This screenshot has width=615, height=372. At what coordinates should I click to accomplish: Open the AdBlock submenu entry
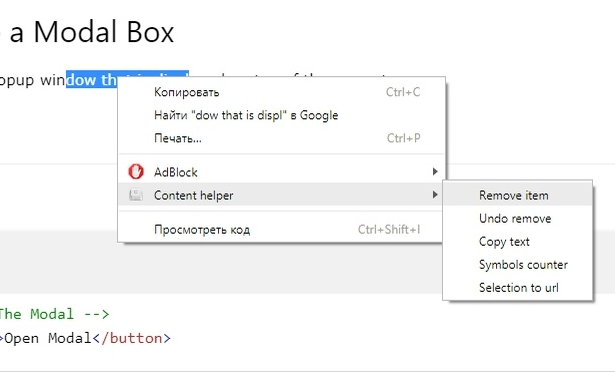coord(281,172)
